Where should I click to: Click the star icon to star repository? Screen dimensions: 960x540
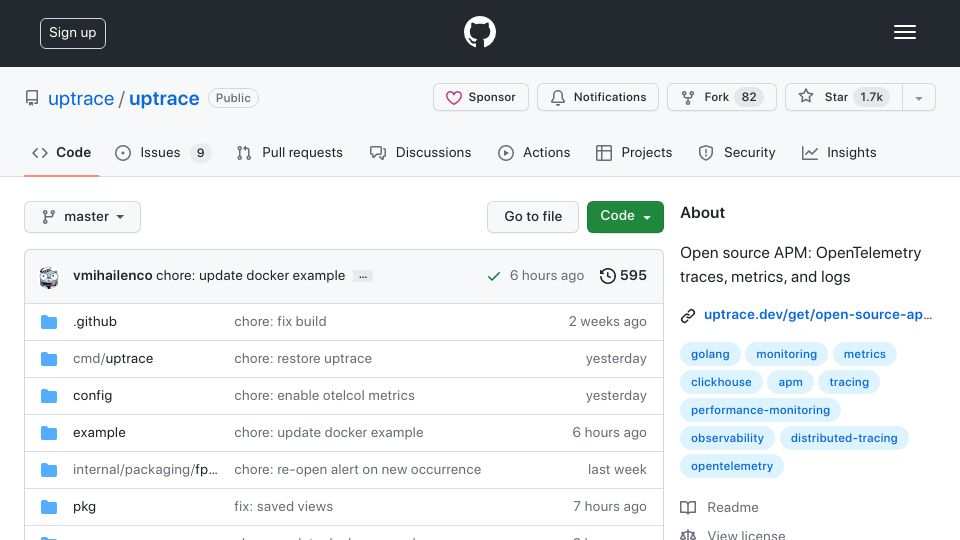click(806, 96)
